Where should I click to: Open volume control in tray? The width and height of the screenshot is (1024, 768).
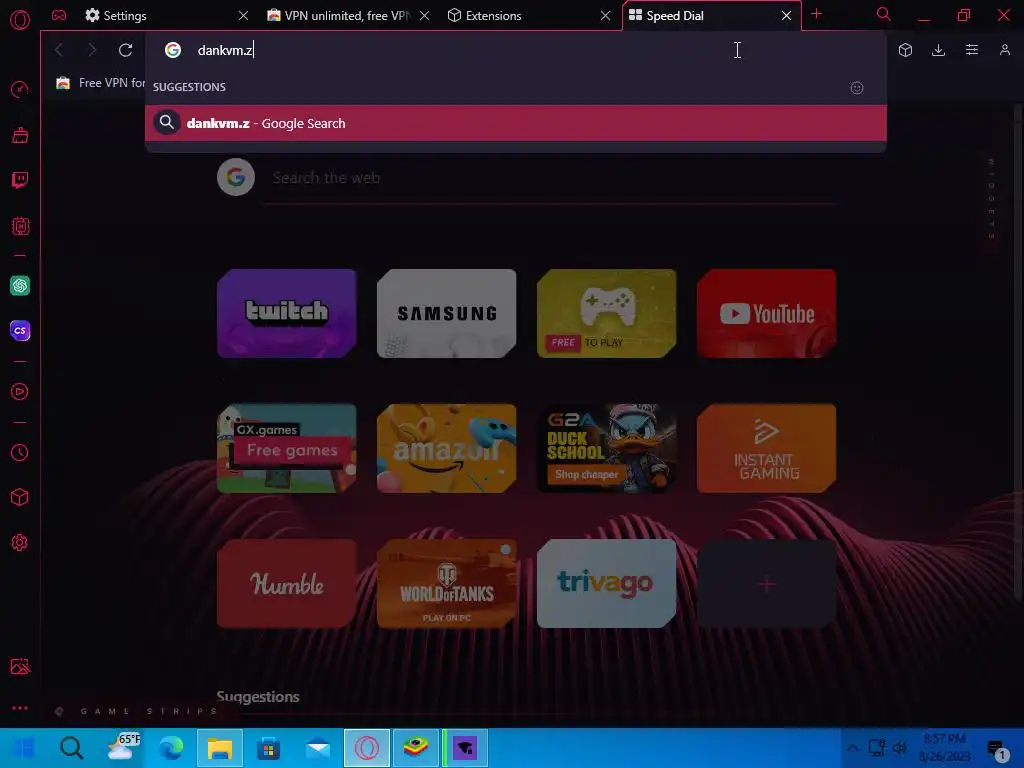(x=900, y=748)
